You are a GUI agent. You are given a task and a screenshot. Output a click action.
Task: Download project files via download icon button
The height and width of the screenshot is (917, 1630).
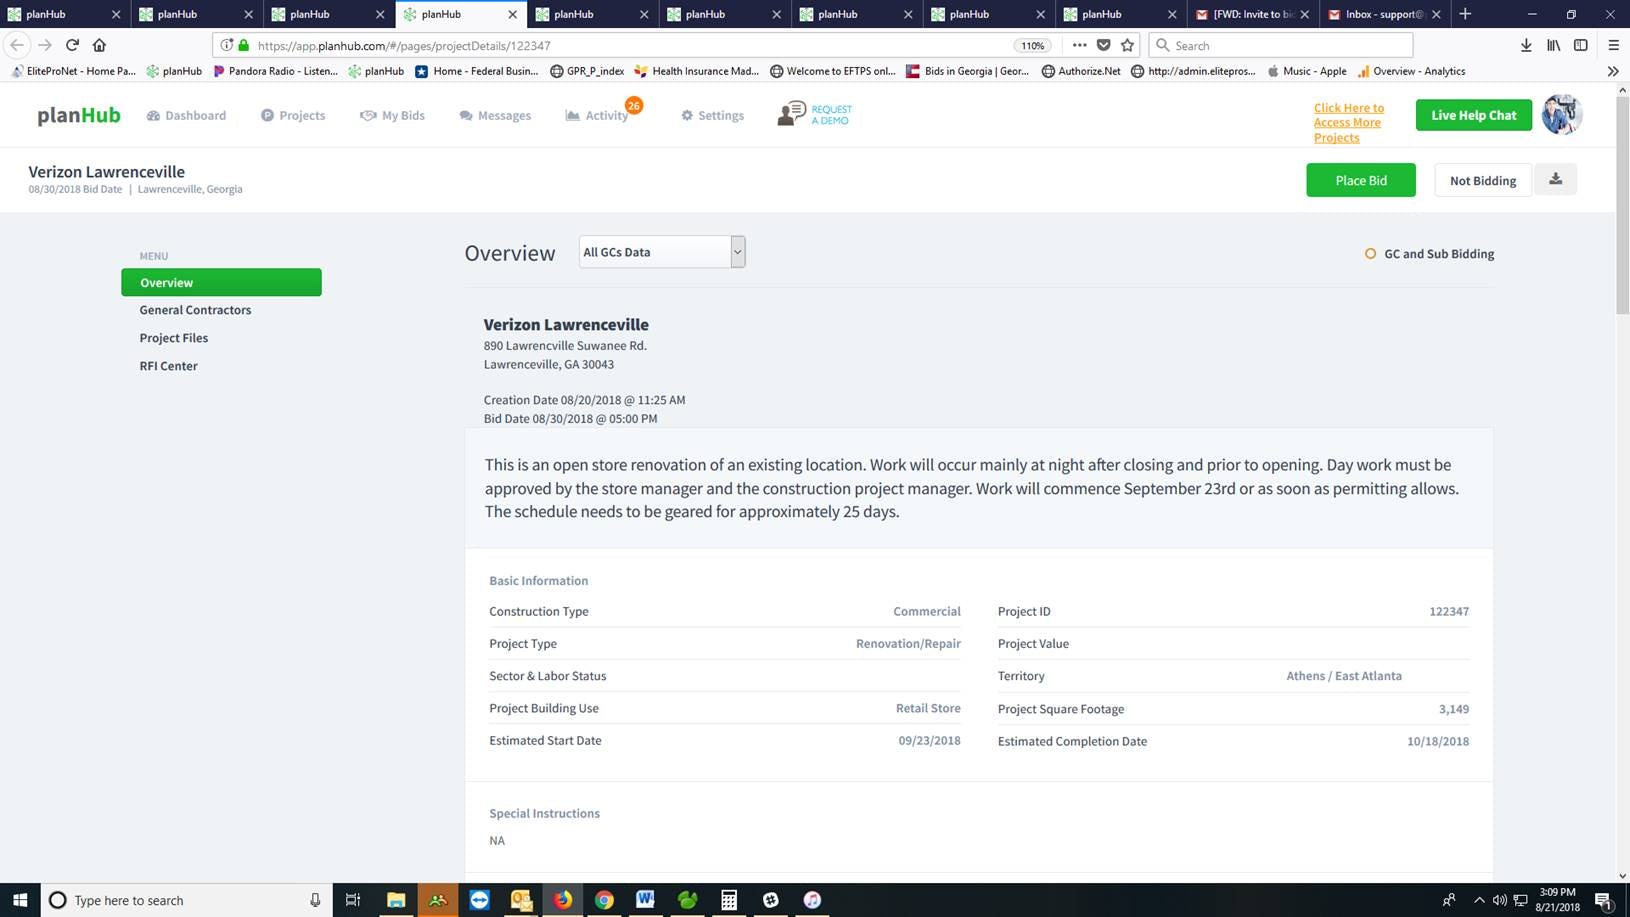[x=1555, y=179]
